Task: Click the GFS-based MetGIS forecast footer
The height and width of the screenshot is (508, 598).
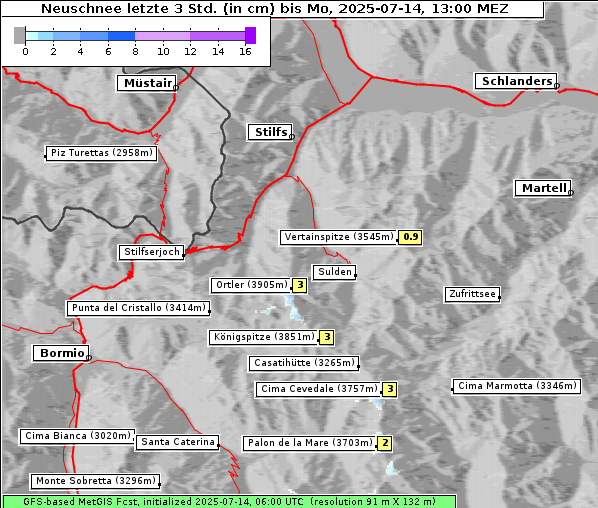Action: pos(229,502)
